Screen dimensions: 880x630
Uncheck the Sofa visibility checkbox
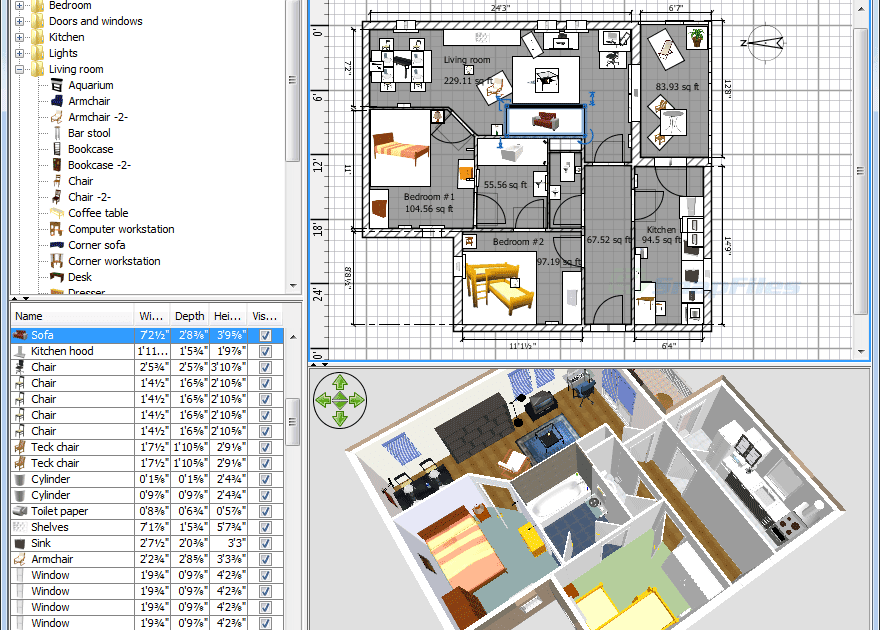pyautogui.click(x=265, y=335)
